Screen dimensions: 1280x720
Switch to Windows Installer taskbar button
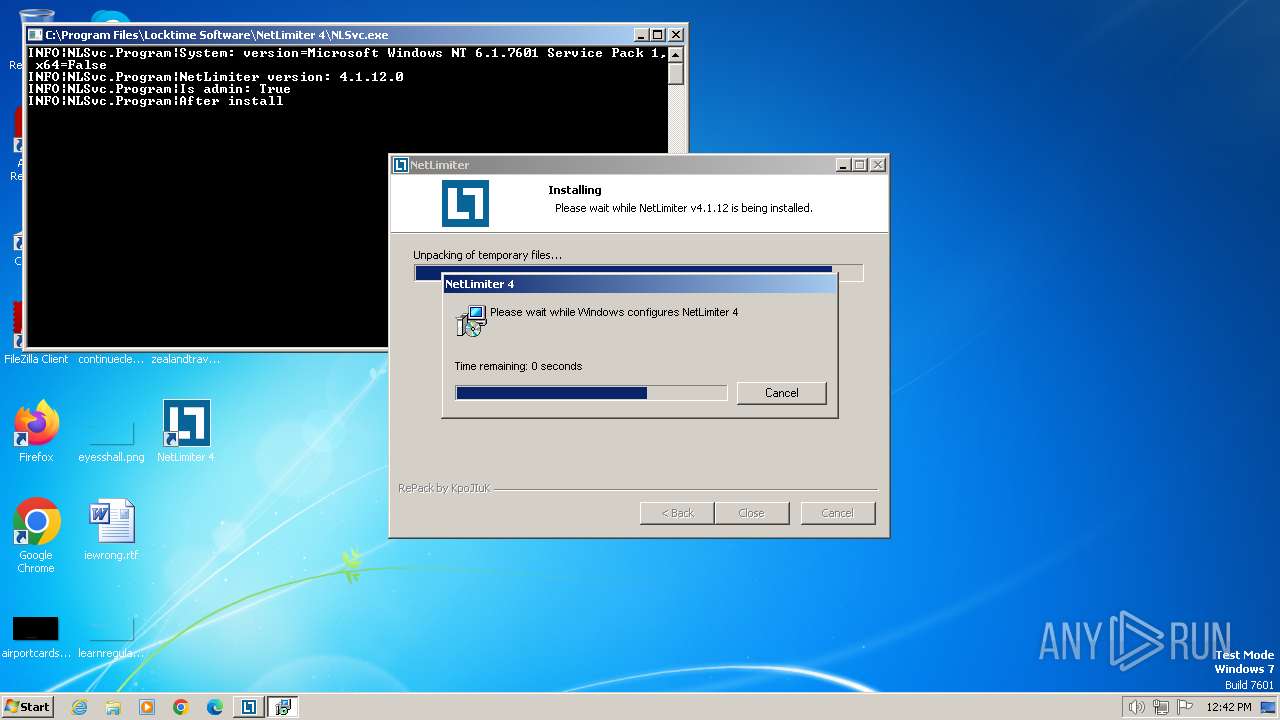coord(283,707)
